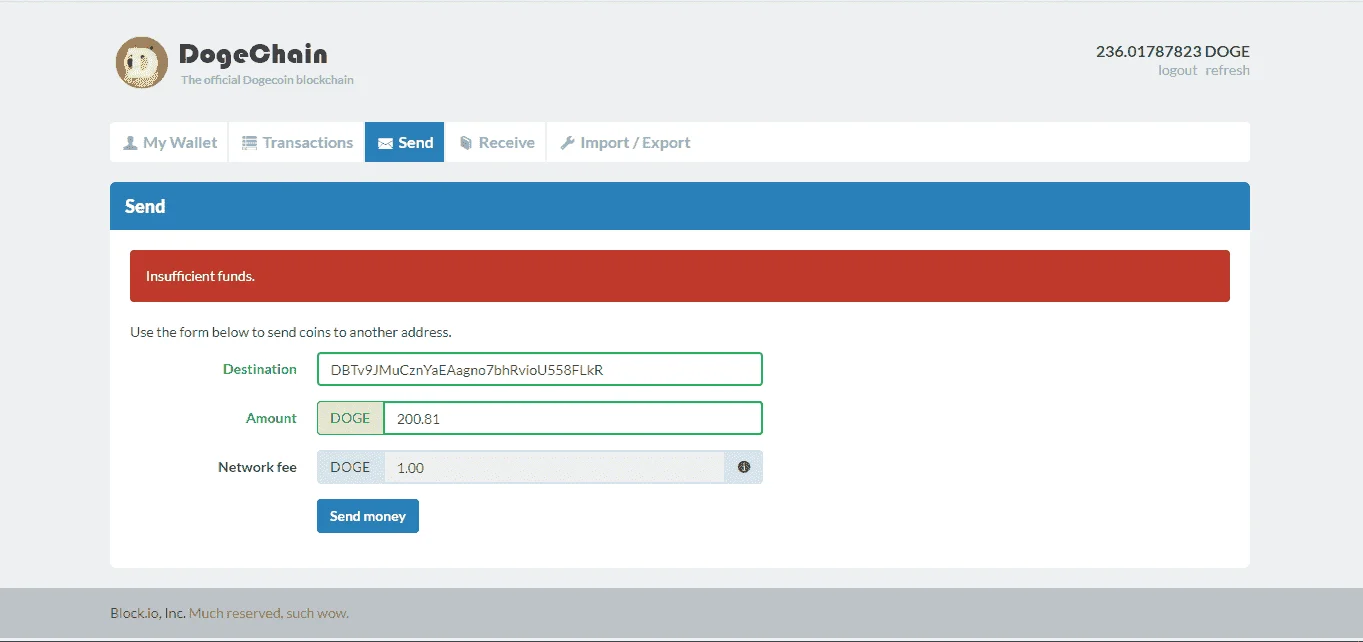
Task: Click the Destination field label
Action: pyautogui.click(x=260, y=369)
